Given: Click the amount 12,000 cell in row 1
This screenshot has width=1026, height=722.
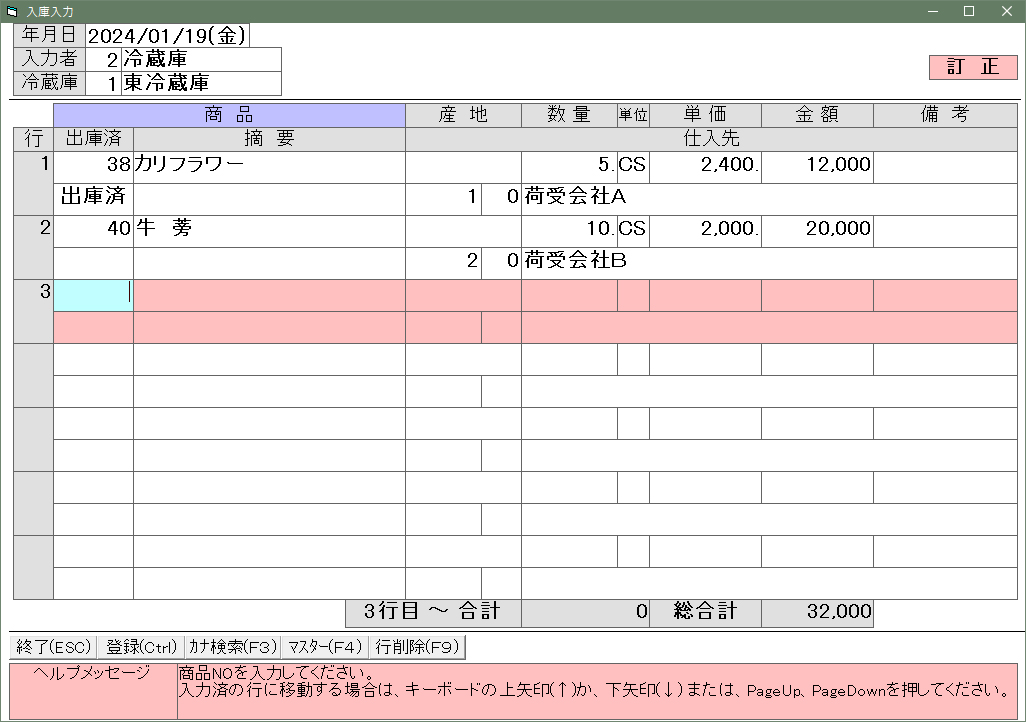Looking at the screenshot, I should (x=816, y=165).
